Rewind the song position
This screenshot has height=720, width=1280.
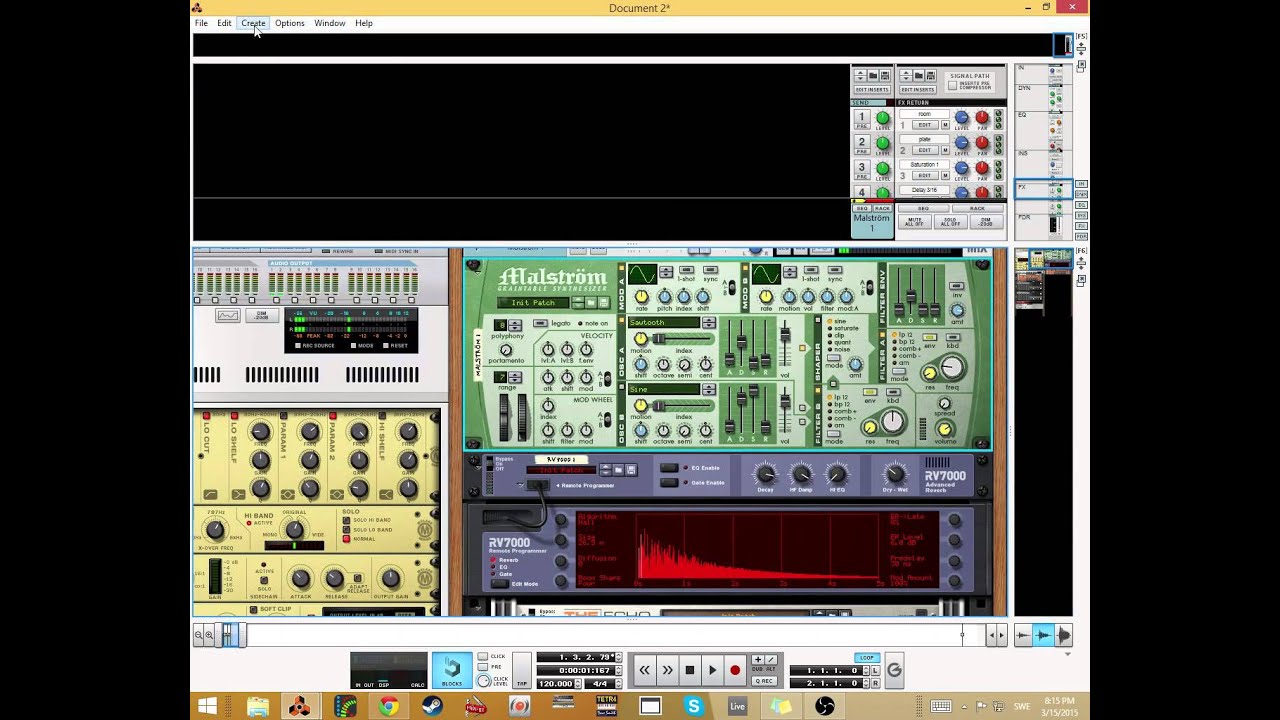coord(645,670)
